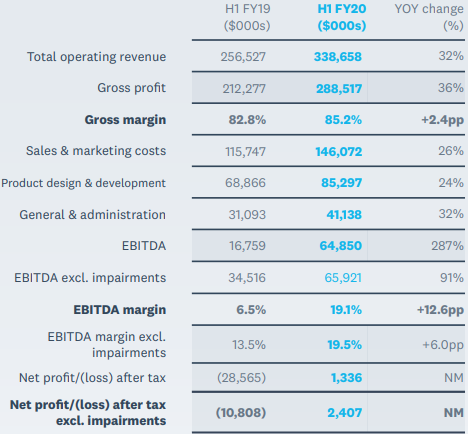This screenshot has height=434, width=468.
Task: Select the Total operating revenue label
Action: (96, 57)
